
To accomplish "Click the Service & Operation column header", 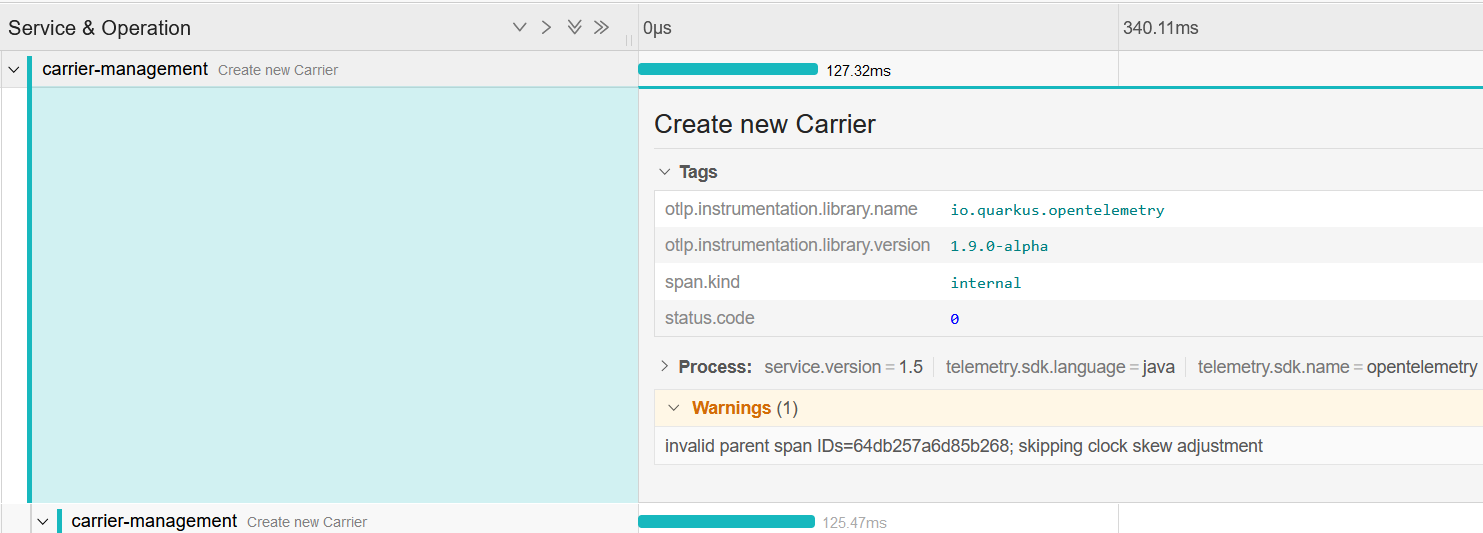I will tap(99, 28).
